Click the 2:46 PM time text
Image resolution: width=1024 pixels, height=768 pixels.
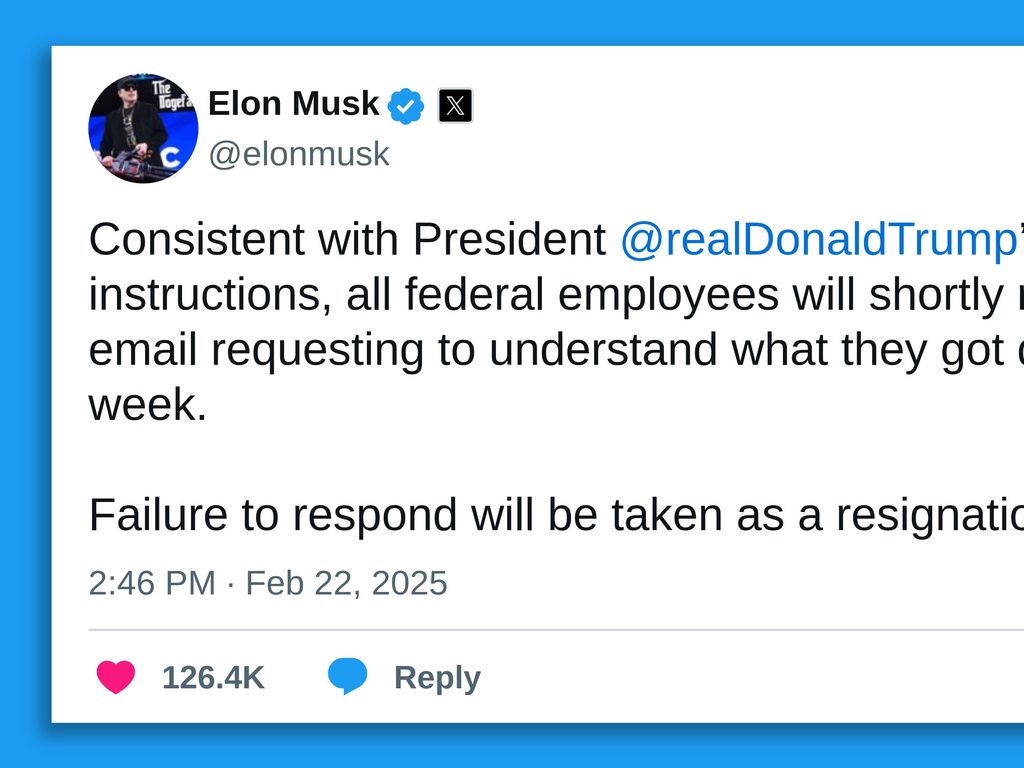pyautogui.click(x=151, y=582)
